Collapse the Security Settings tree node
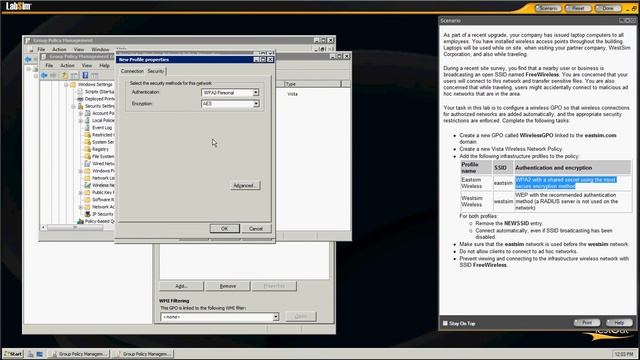Screen dimensions: 640x360 point(73,106)
